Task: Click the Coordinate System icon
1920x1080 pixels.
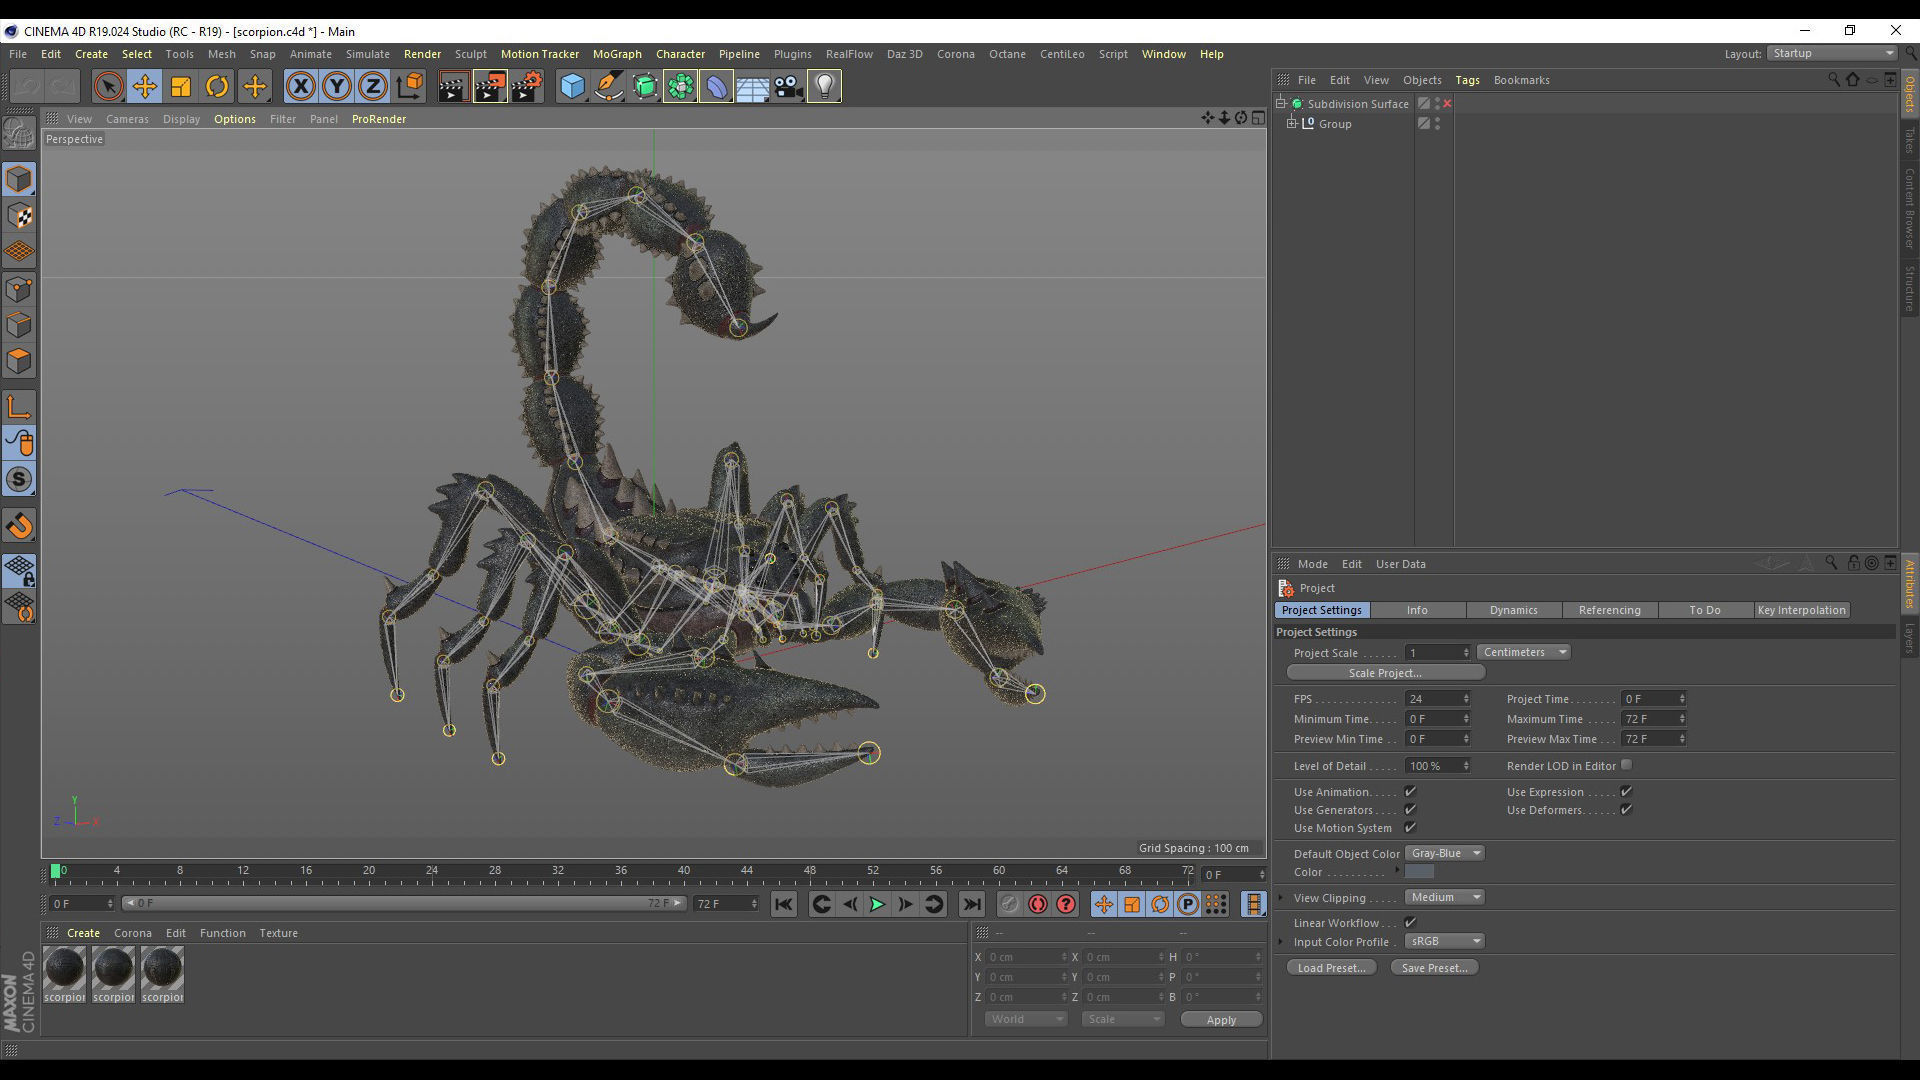Action: click(x=410, y=87)
